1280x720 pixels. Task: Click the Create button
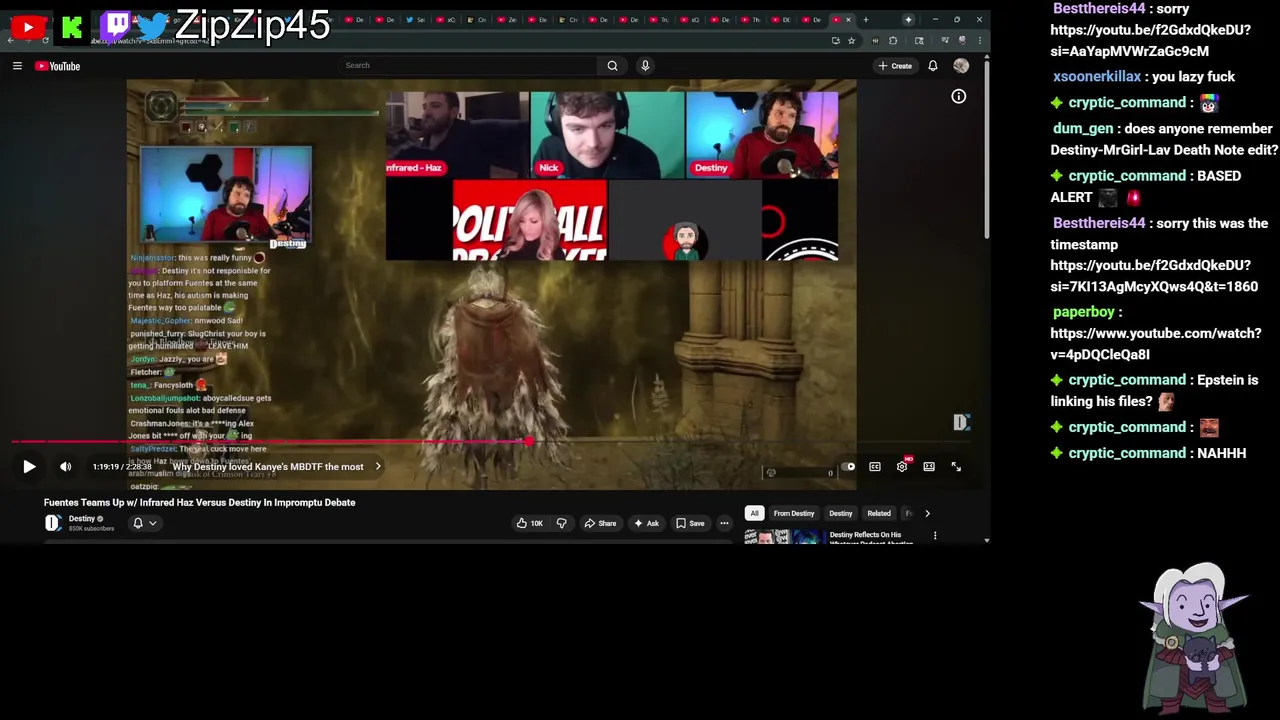895,66
